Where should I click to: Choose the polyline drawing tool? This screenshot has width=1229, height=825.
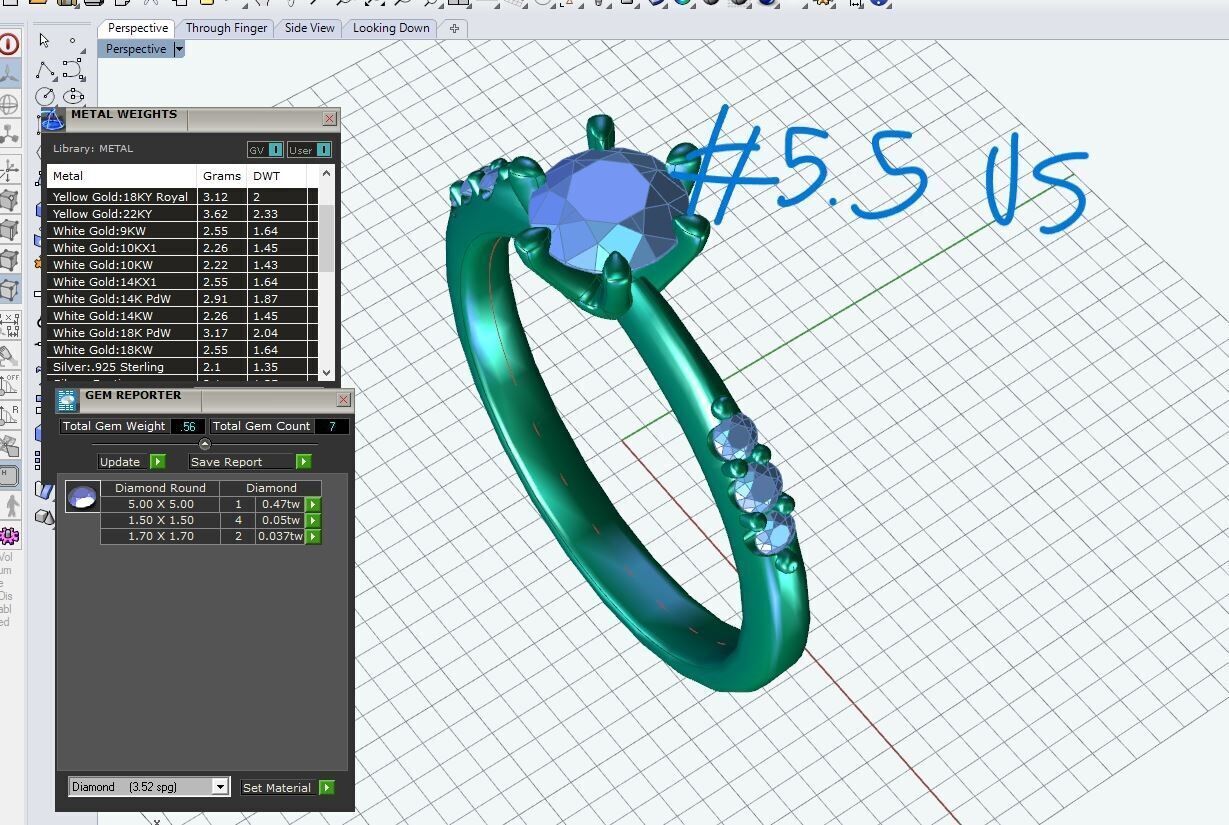(45, 70)
